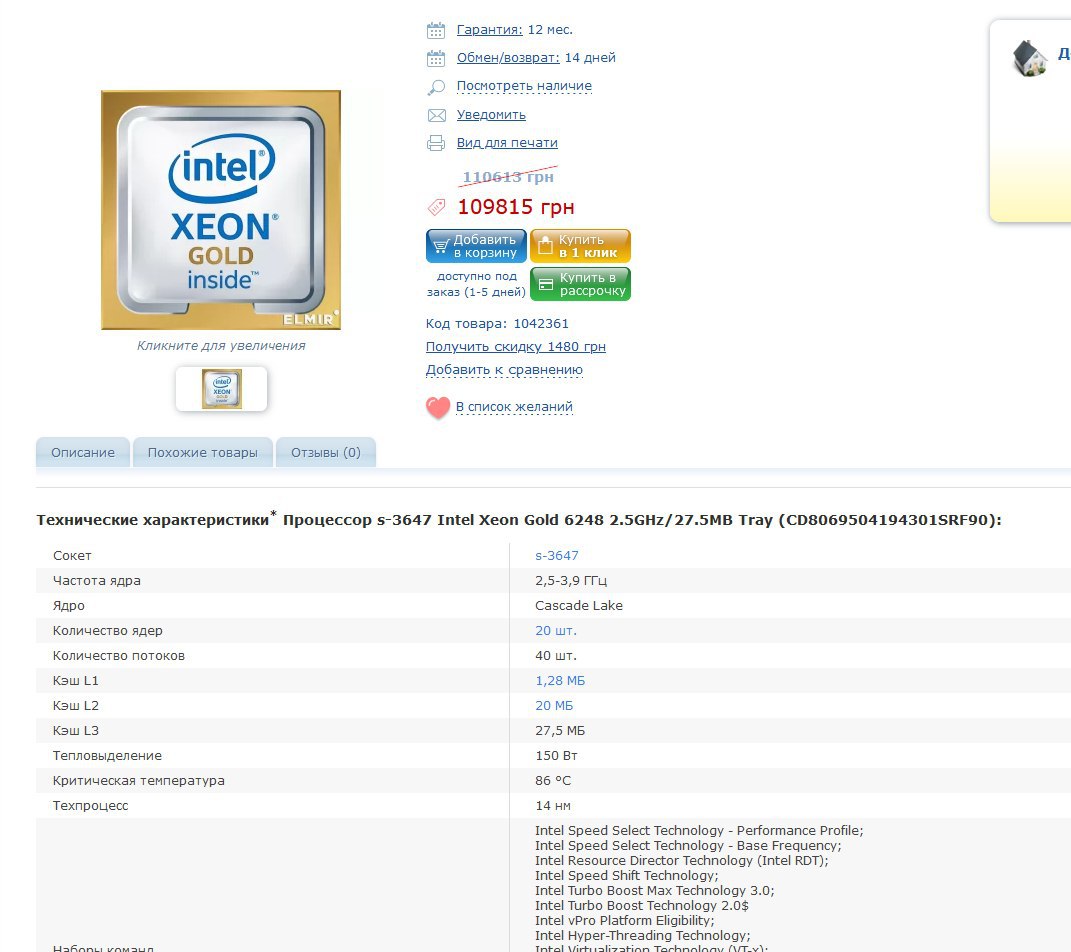Open the Гарантия link

(x=490, y=30)
